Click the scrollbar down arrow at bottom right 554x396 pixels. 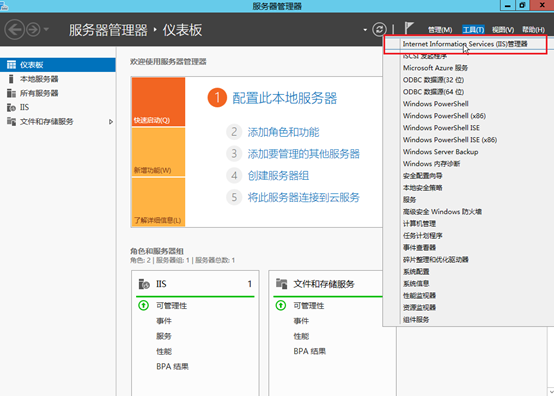550,392
